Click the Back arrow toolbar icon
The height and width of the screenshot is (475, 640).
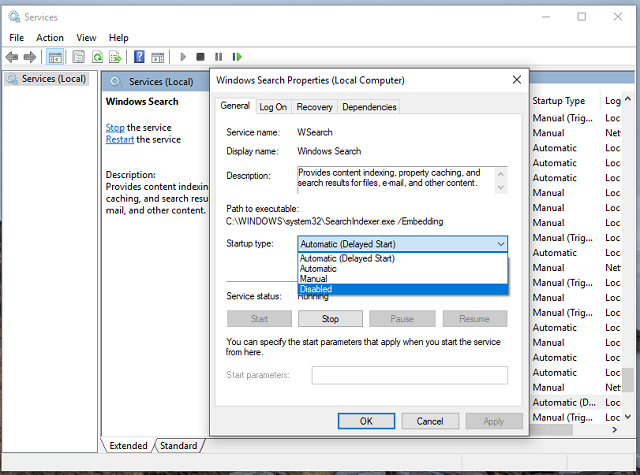(x=12, y=57)
